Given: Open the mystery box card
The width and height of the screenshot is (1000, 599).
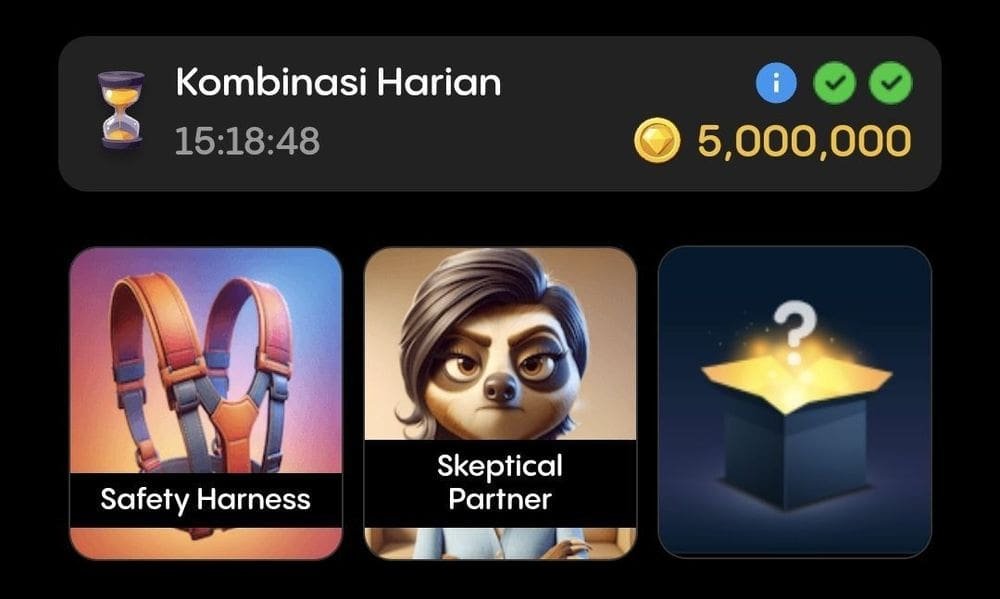Looking at the screenshot, I should point(795,402).
